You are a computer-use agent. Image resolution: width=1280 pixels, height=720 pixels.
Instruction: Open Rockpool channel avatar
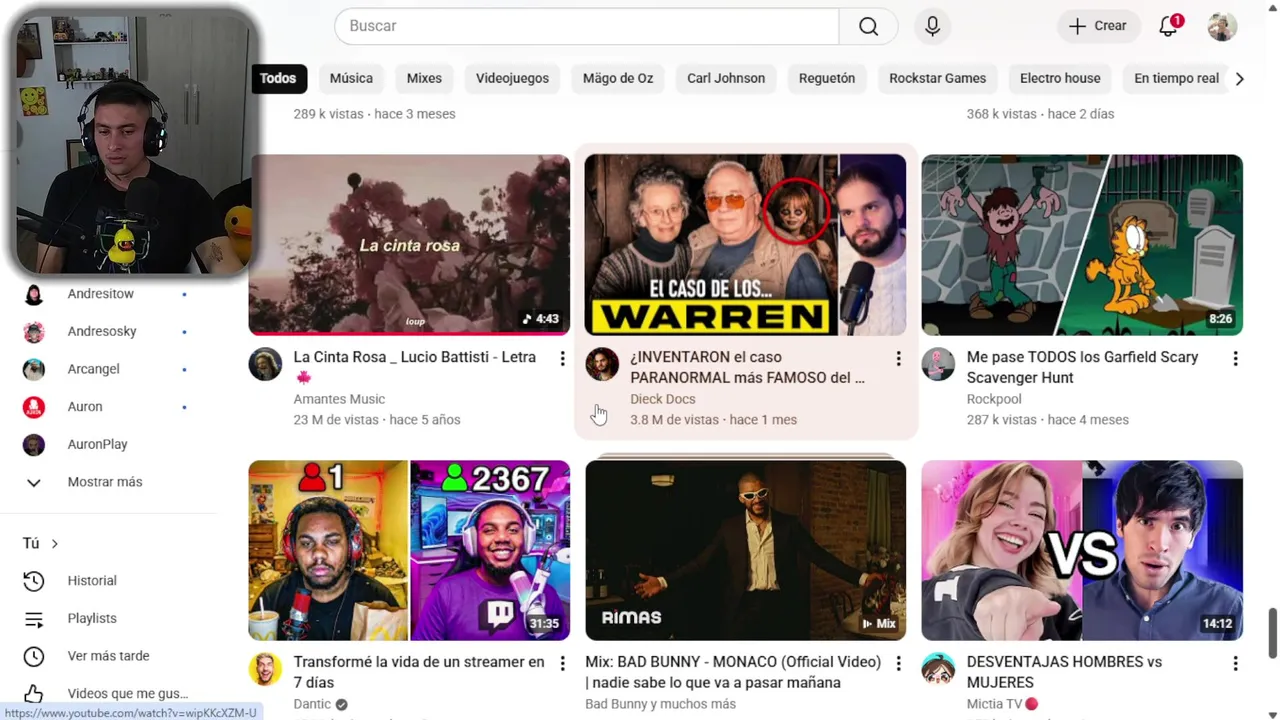[x=938, y=364]
